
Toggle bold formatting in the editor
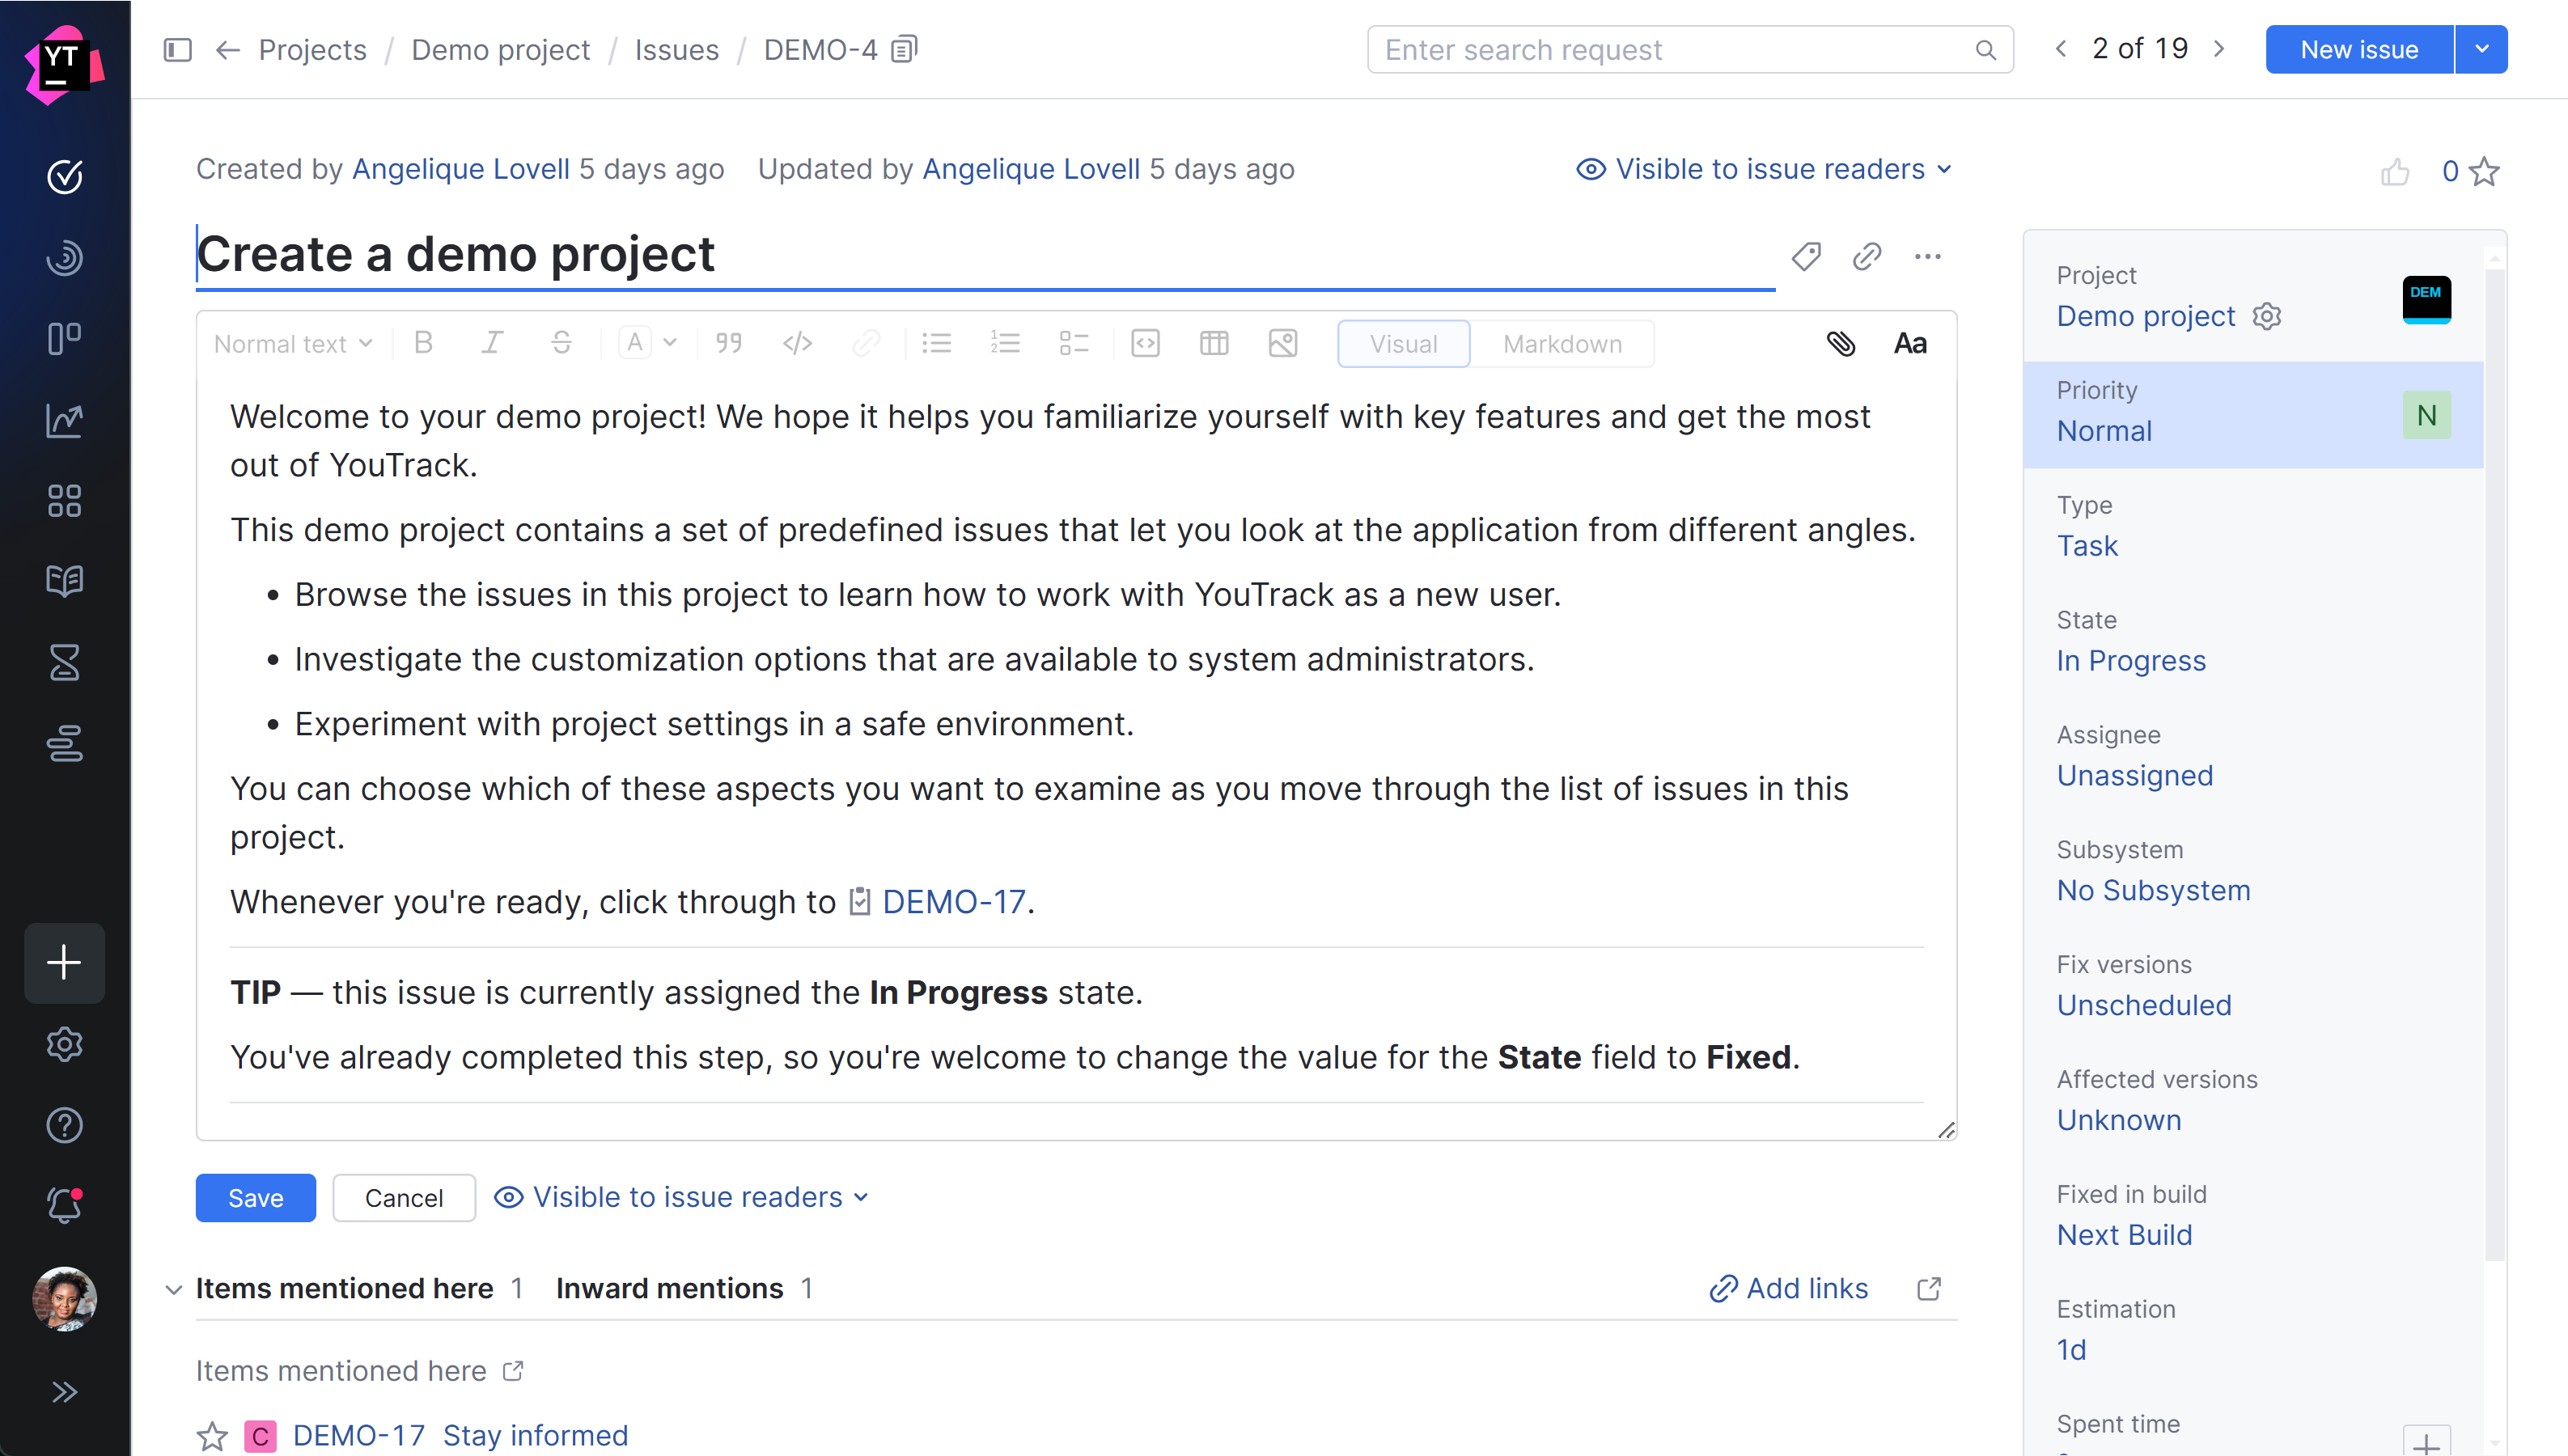tap(423, 343)
